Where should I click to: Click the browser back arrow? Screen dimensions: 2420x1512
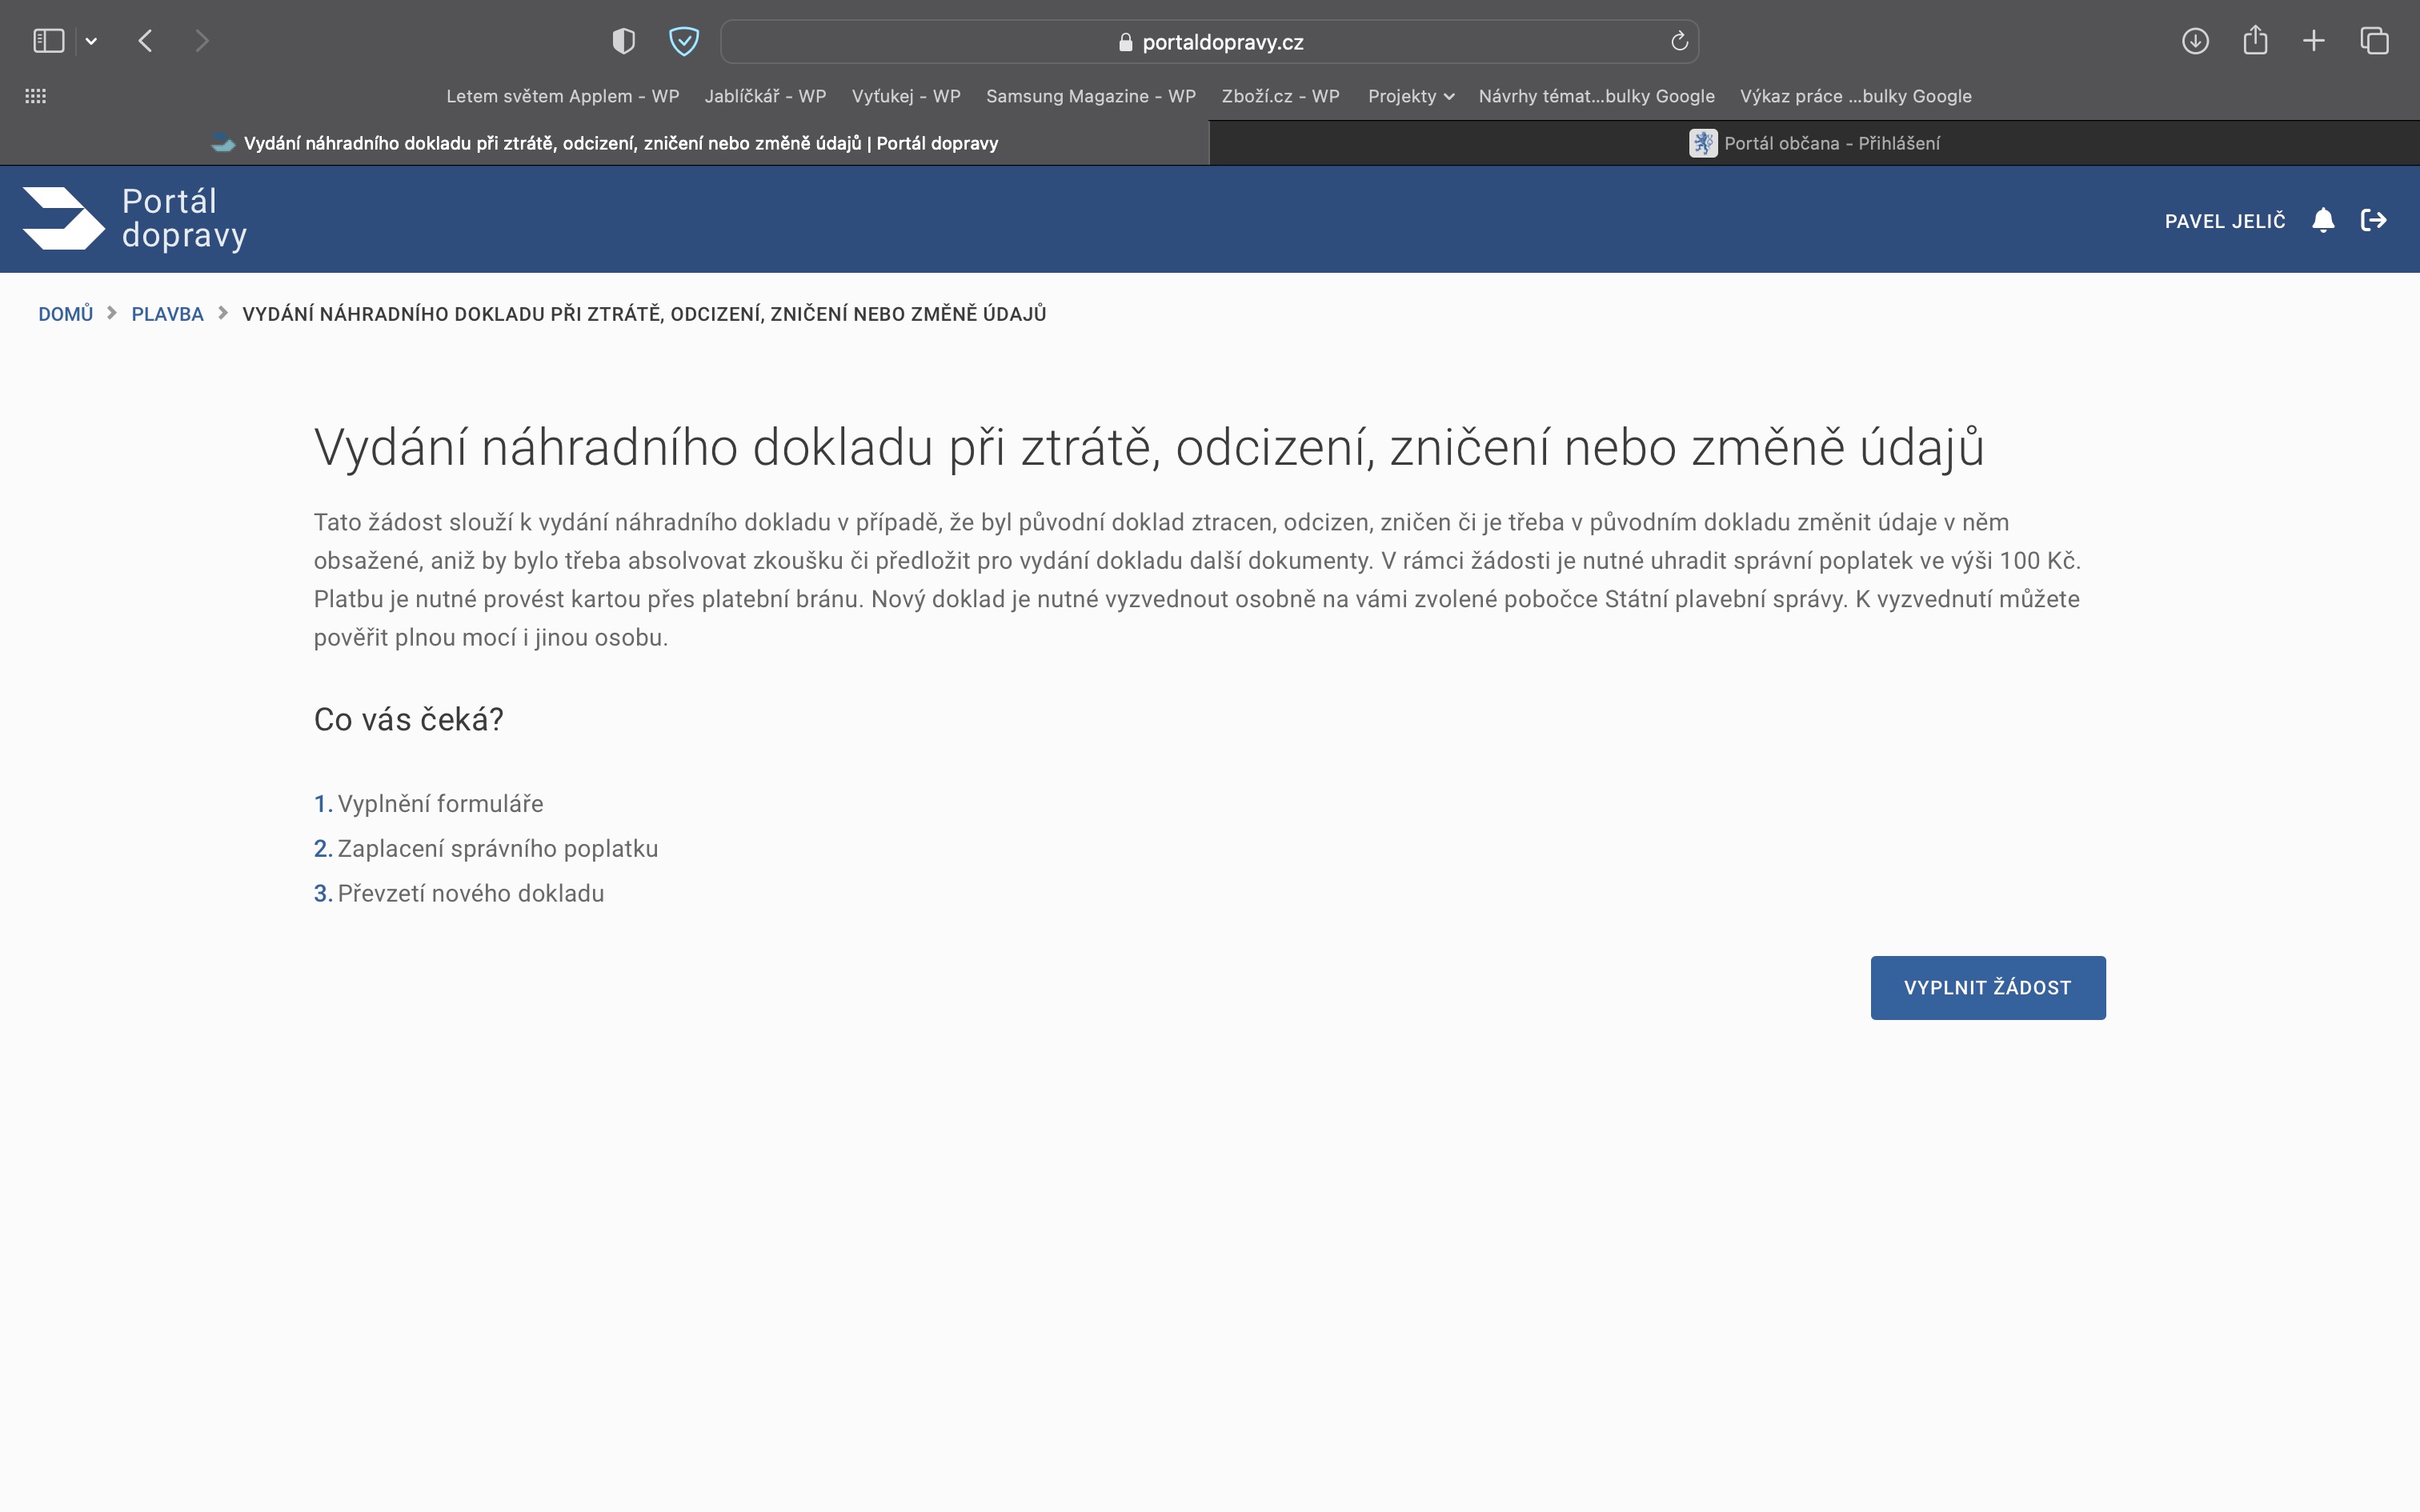coord(146,41)
